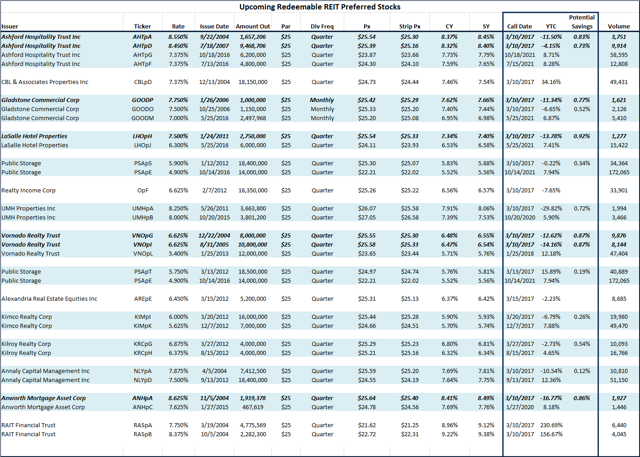Select call date '3/15/2017' in AREpE row

[x=520, y=299]
